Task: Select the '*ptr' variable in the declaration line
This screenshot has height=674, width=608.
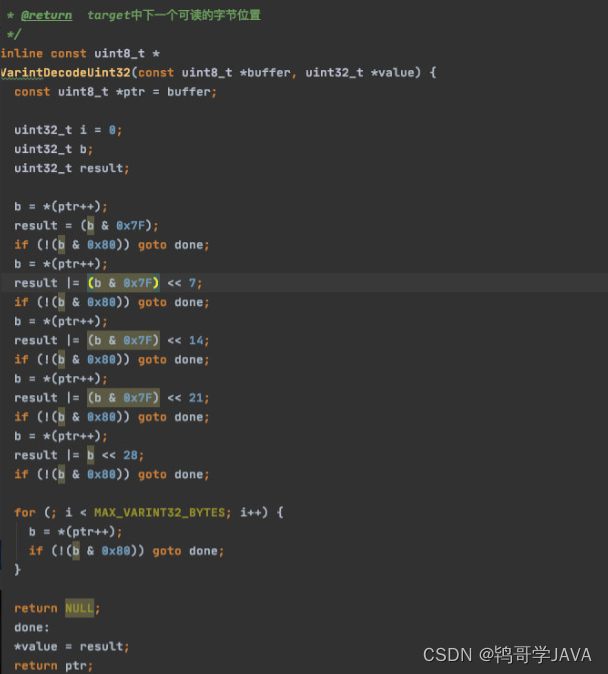Action: (x=130, y=92)
